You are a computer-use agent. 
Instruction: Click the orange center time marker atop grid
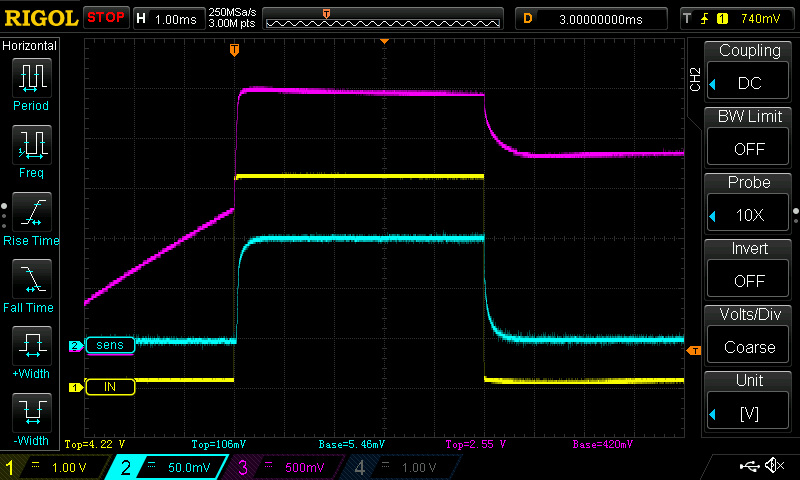click(385, 41)
